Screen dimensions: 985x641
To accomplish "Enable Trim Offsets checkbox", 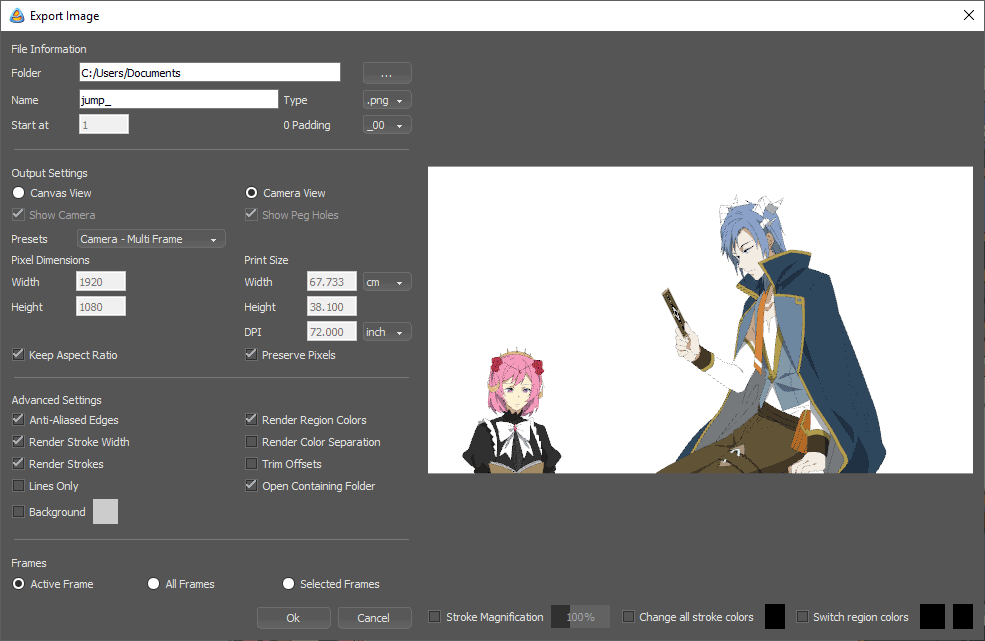I will click(251, 463).
